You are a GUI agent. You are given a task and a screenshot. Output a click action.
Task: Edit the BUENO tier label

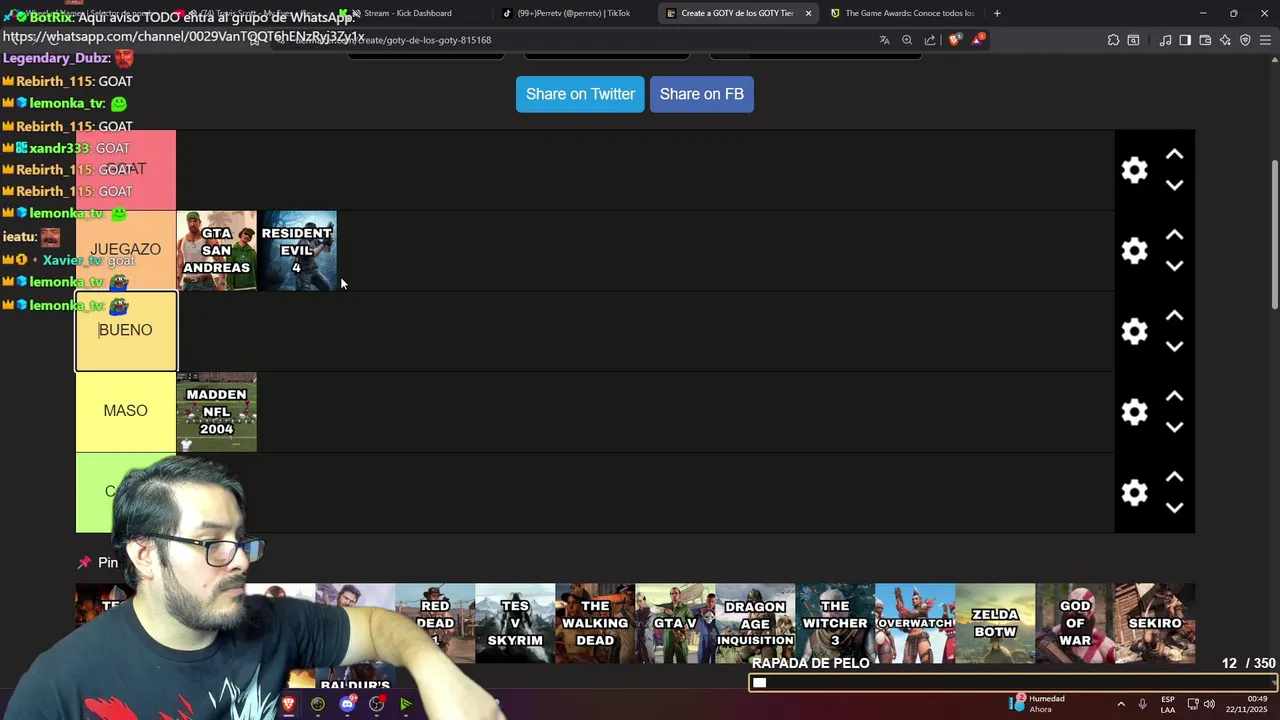(x=126, y=331)
